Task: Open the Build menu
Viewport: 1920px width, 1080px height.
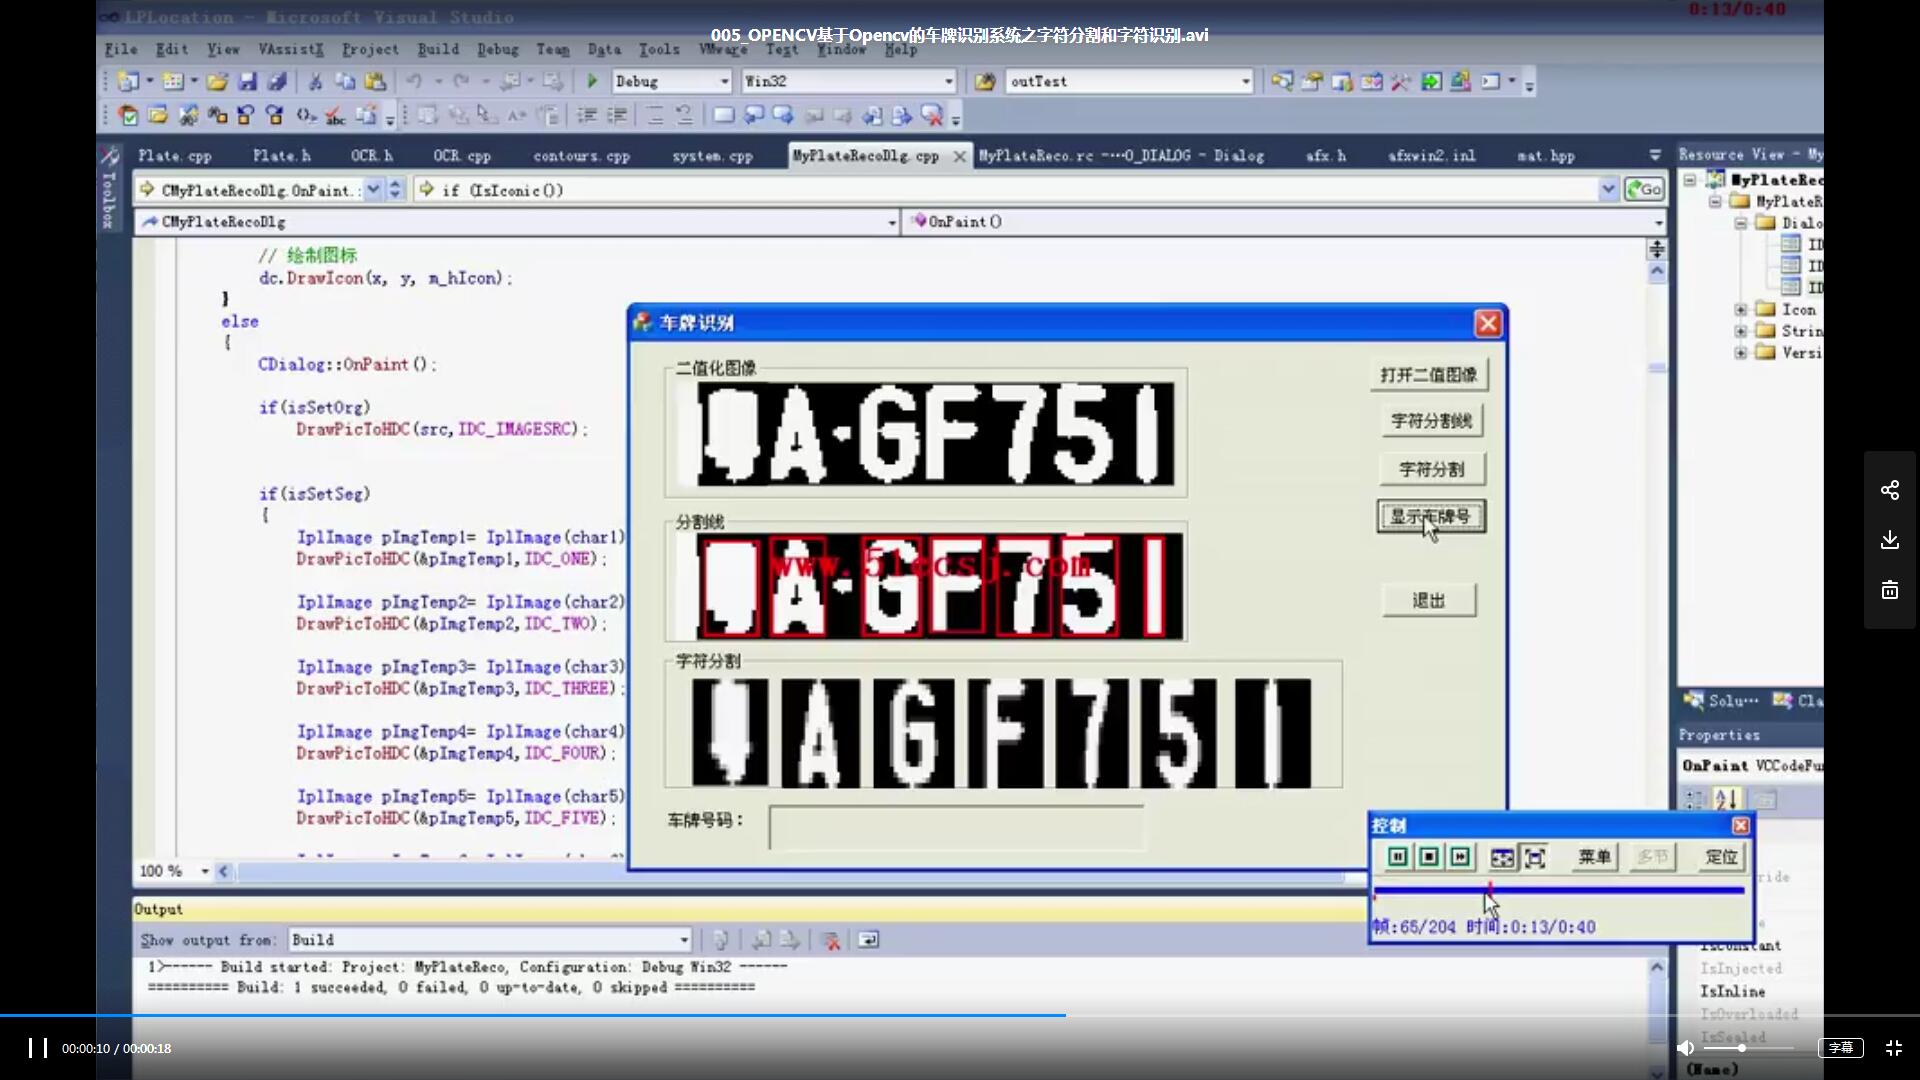Action: pos(438,49)
